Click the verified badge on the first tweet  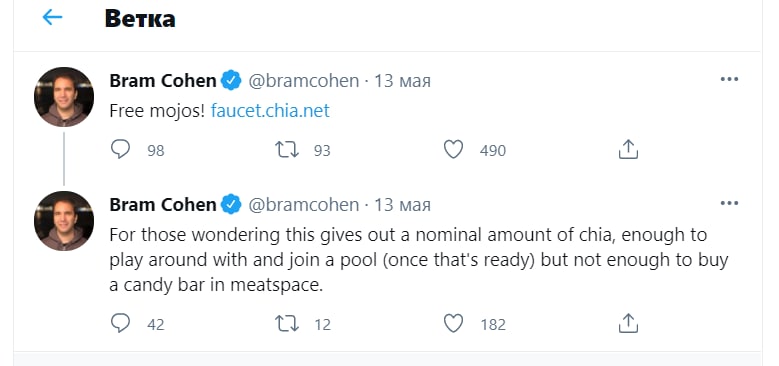(231, 80)
